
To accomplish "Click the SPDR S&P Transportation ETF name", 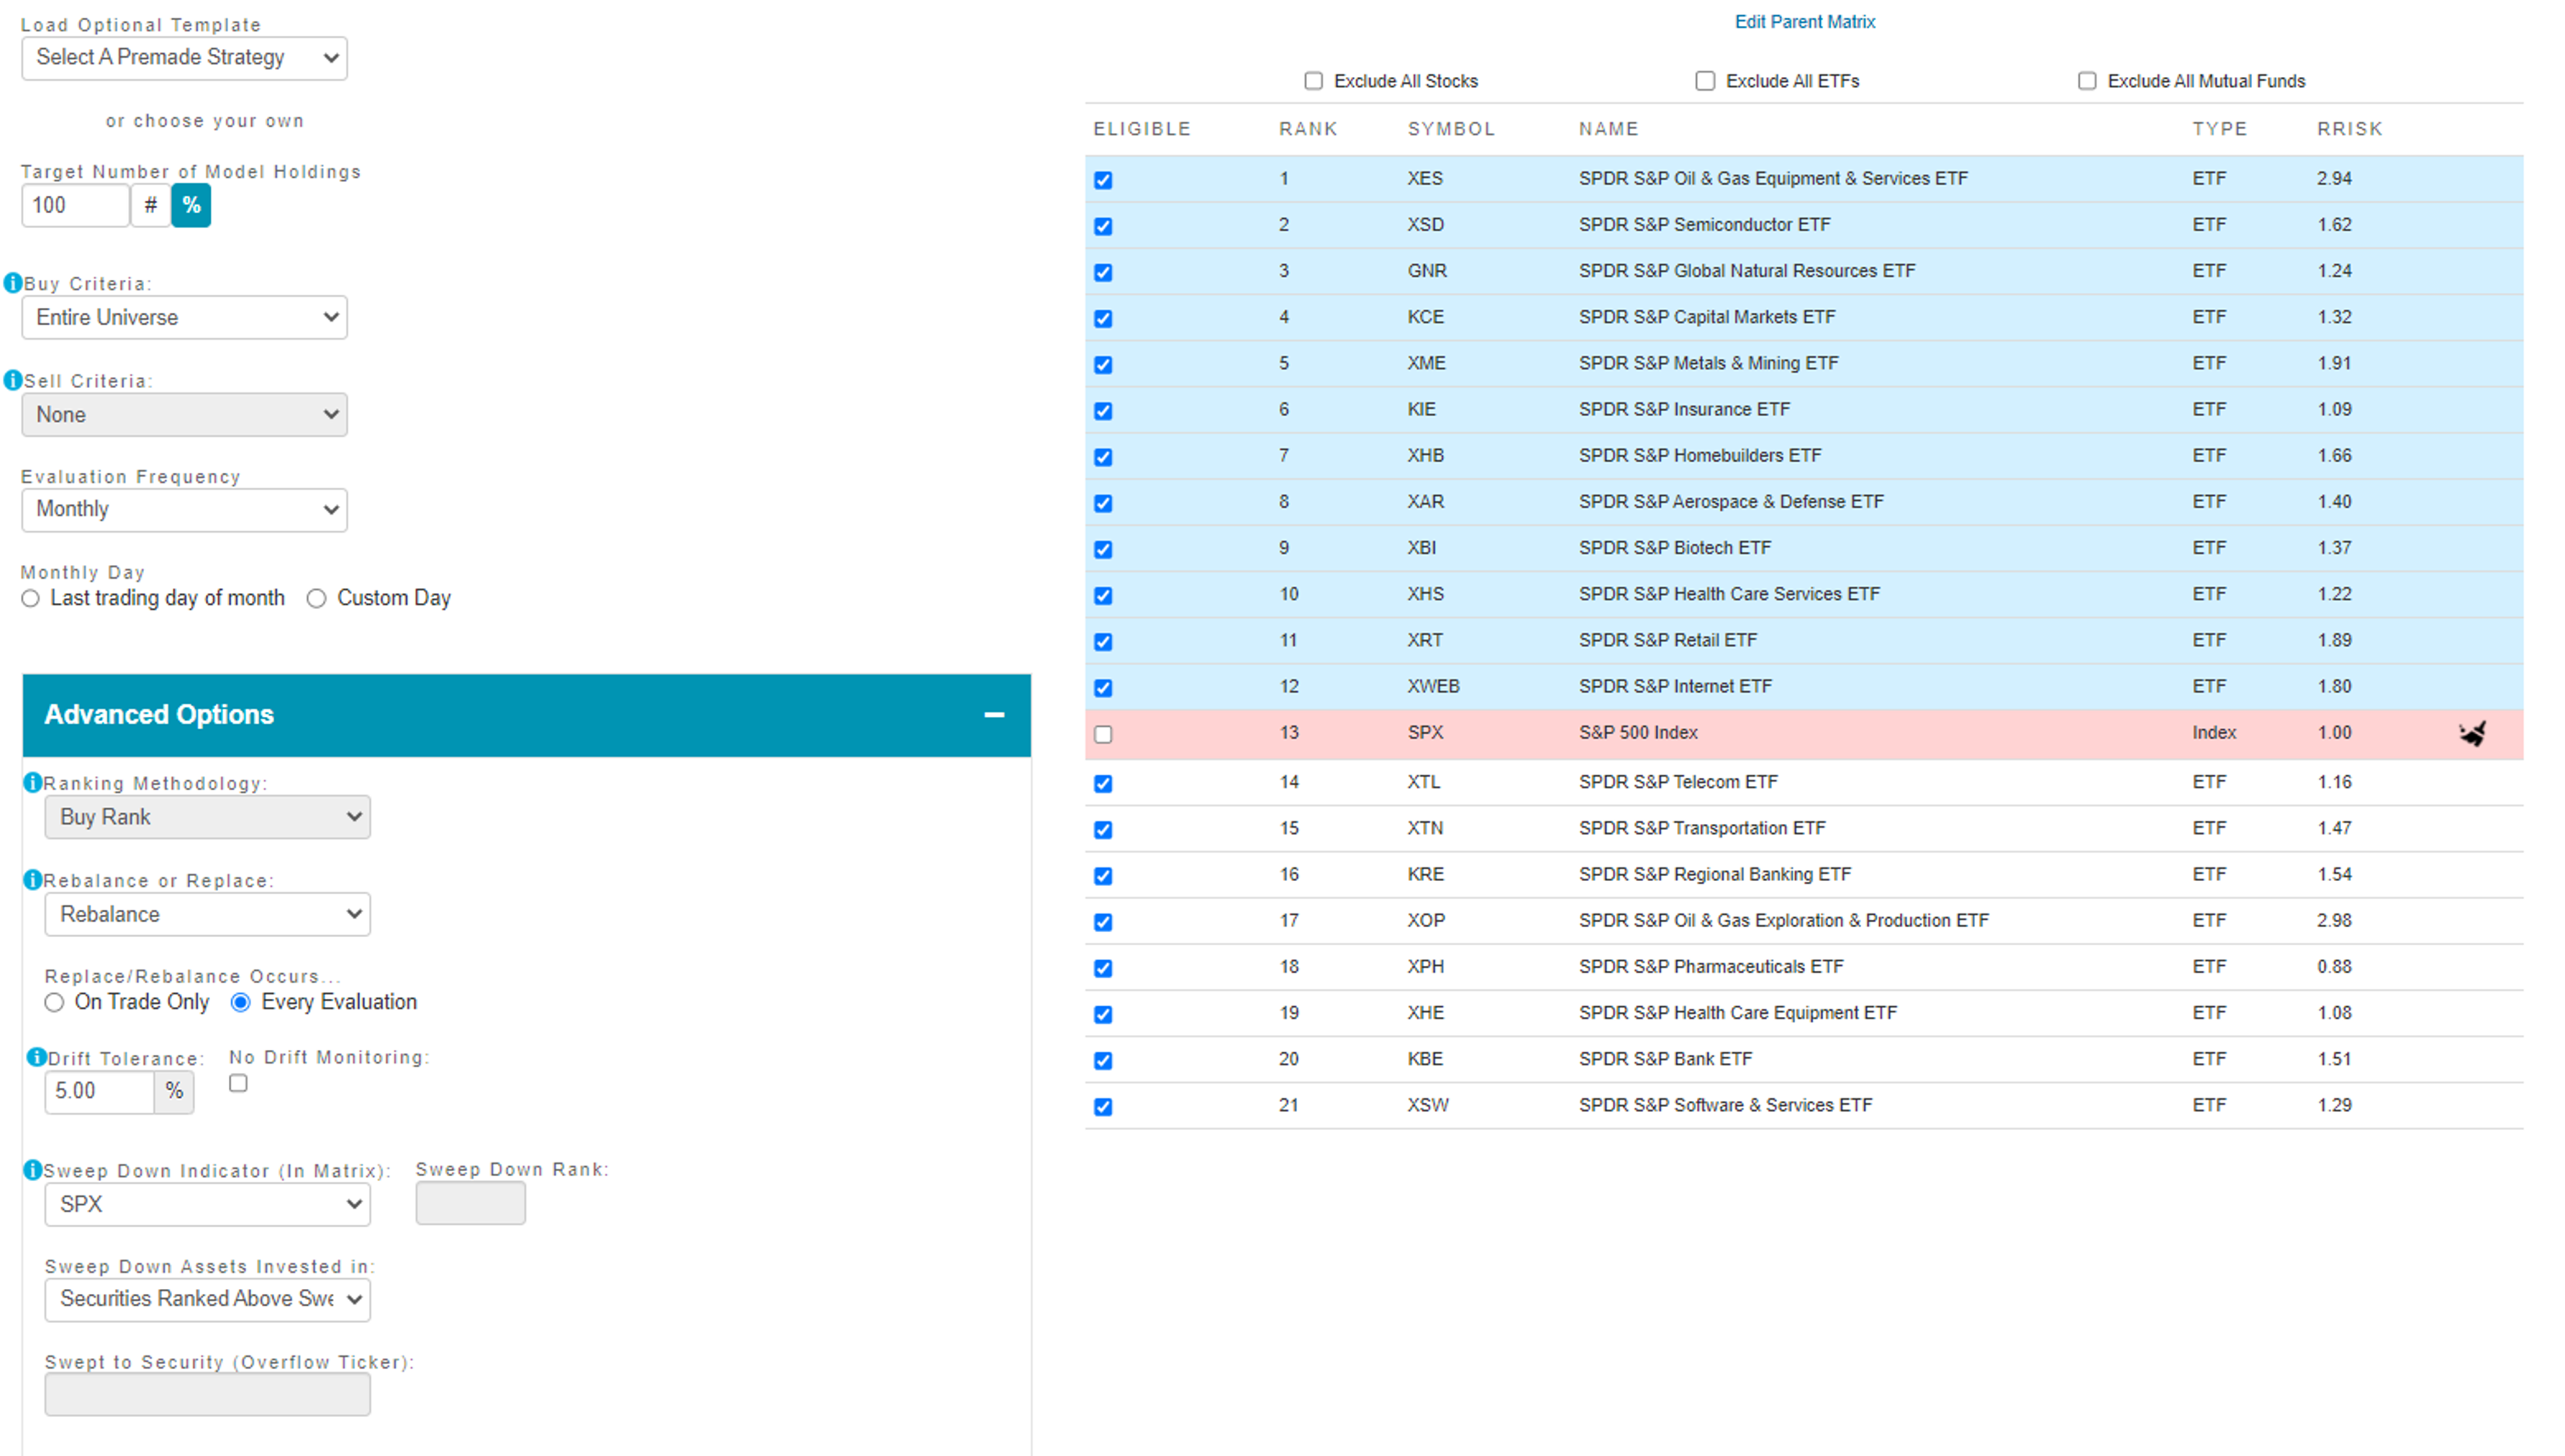I will tap(1701, 828).
